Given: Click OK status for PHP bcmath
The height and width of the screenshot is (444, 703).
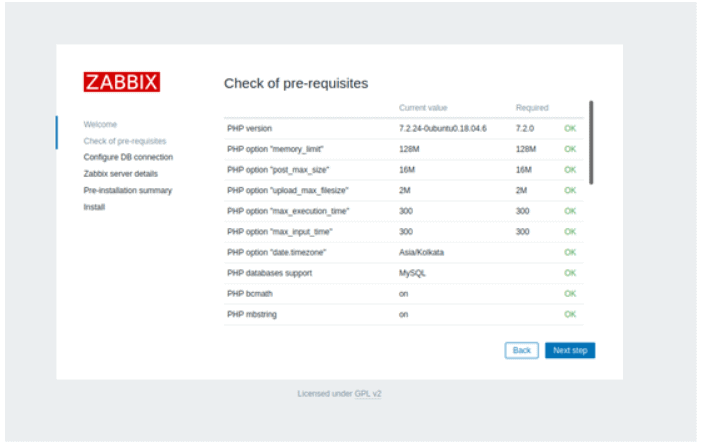Looking at the screenshot, I should [570, 293].
